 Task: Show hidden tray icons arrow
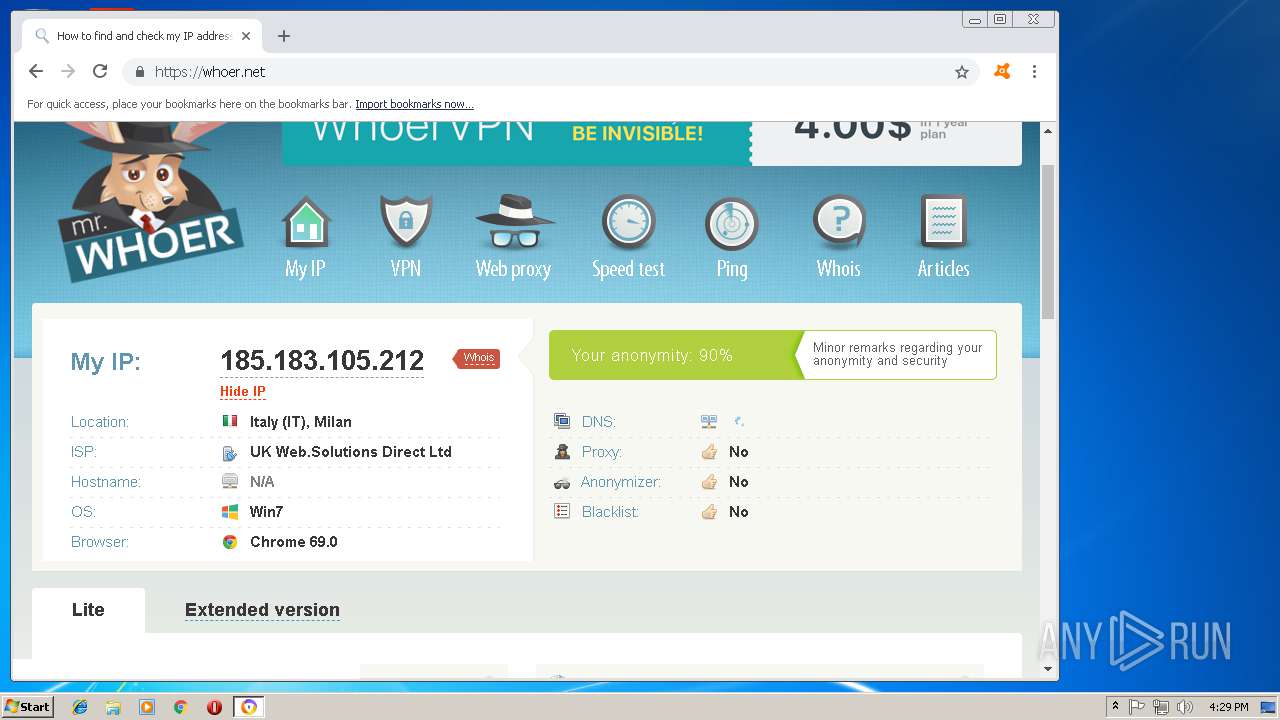point(1115,707)
